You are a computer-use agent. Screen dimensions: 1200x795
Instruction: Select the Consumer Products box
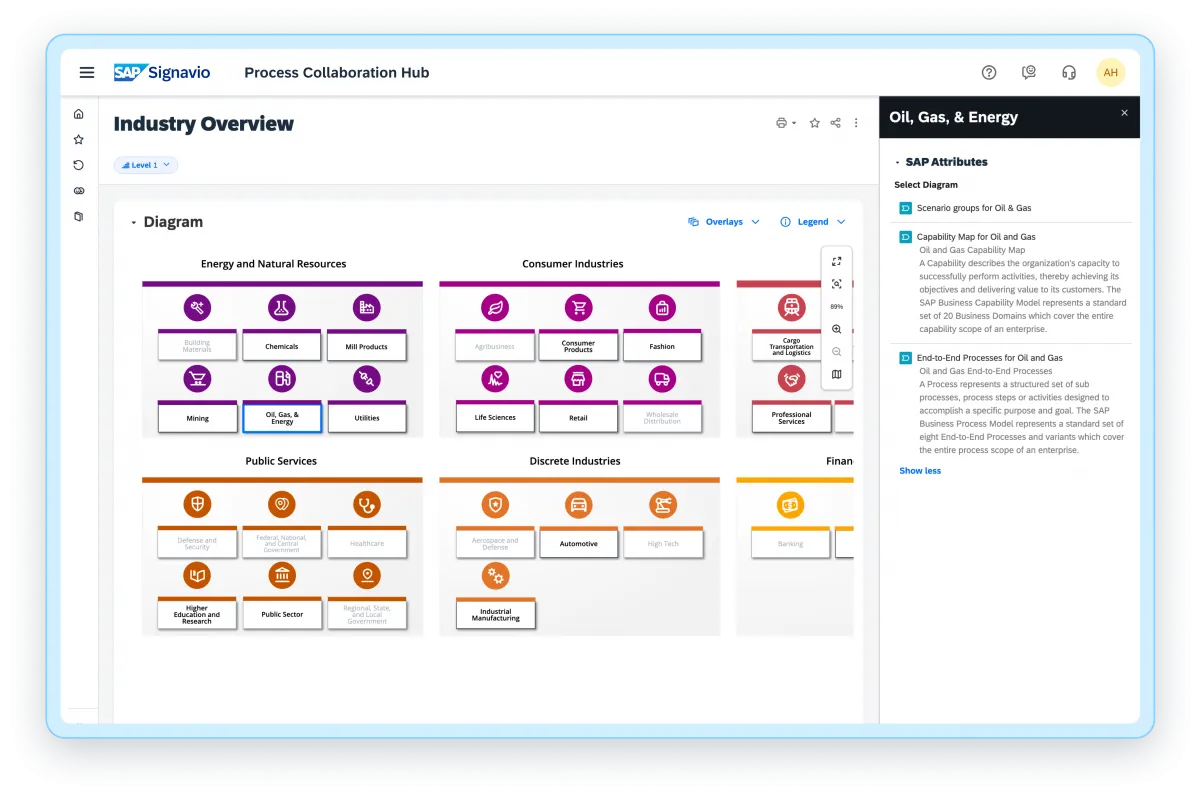pos(578,346)
